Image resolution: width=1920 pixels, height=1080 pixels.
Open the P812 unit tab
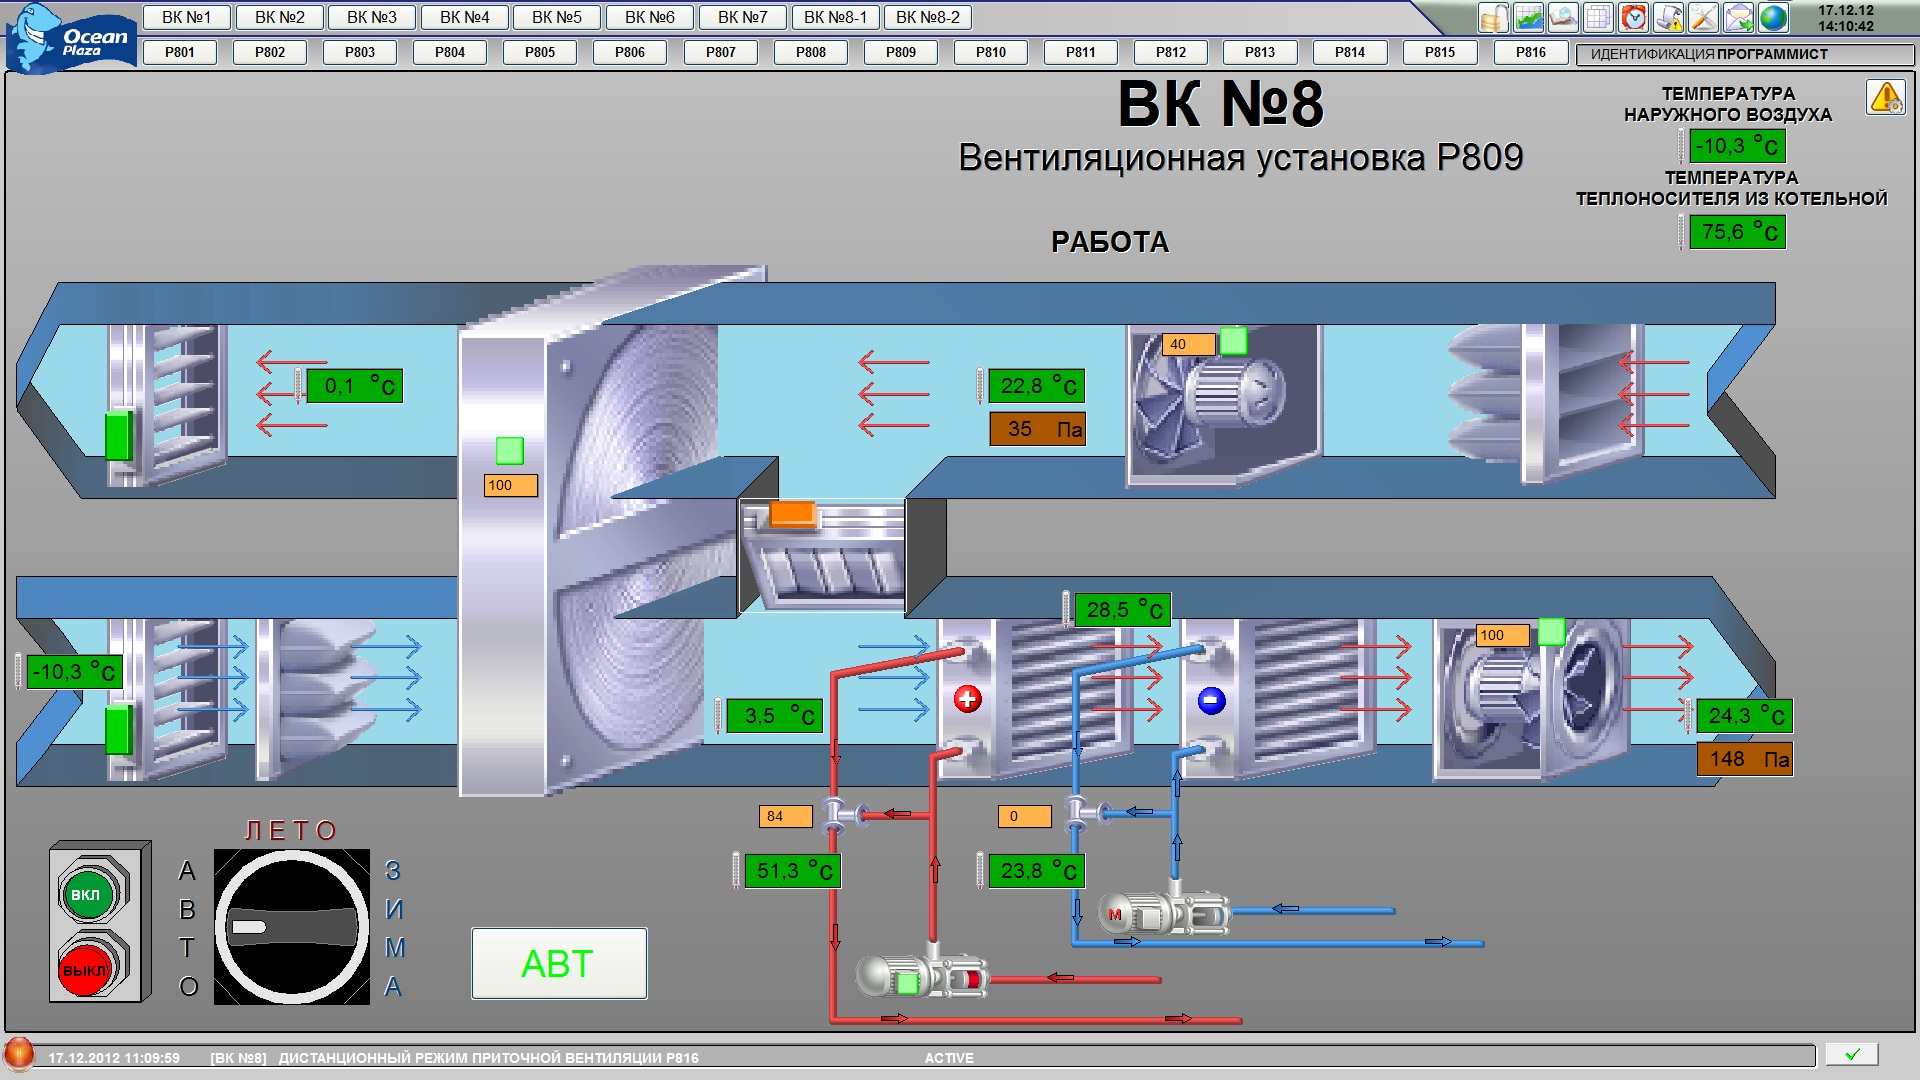pos(1170,52)
